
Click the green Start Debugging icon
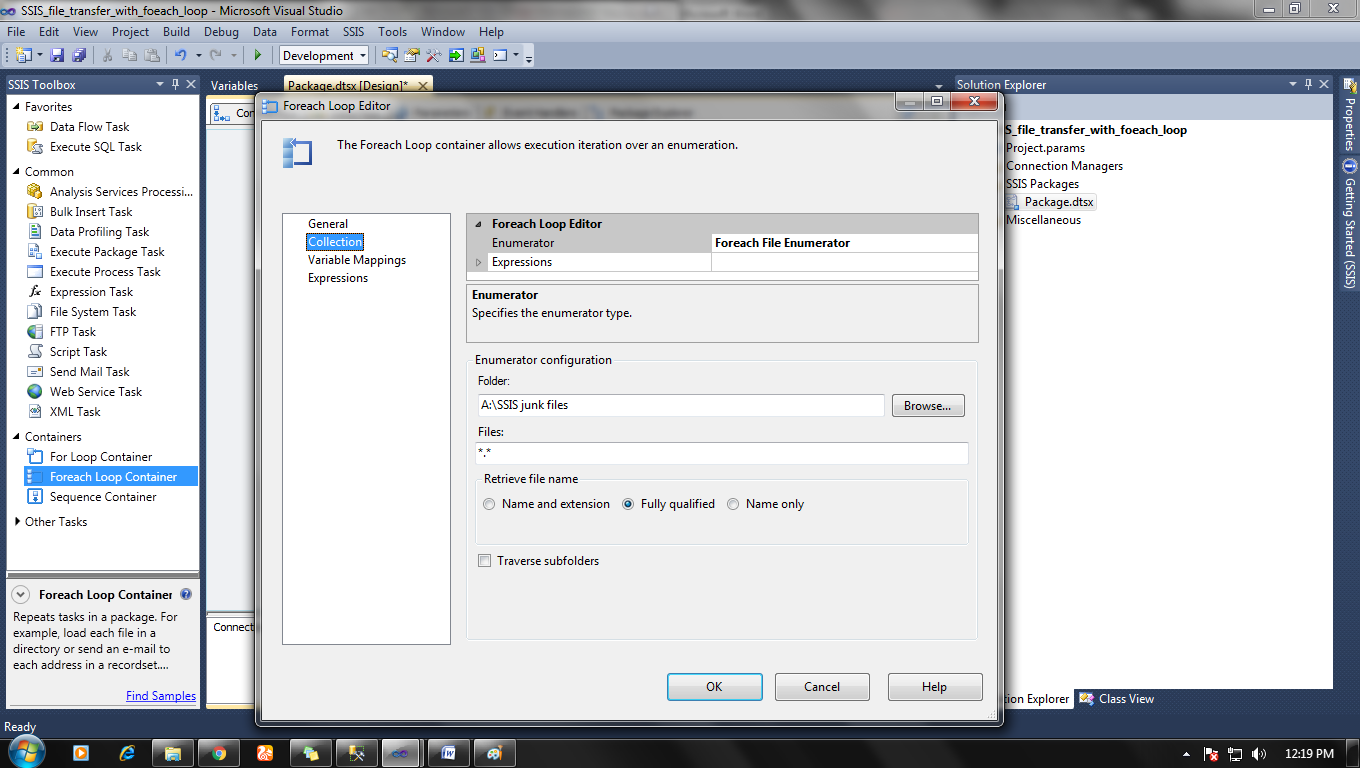258,55
